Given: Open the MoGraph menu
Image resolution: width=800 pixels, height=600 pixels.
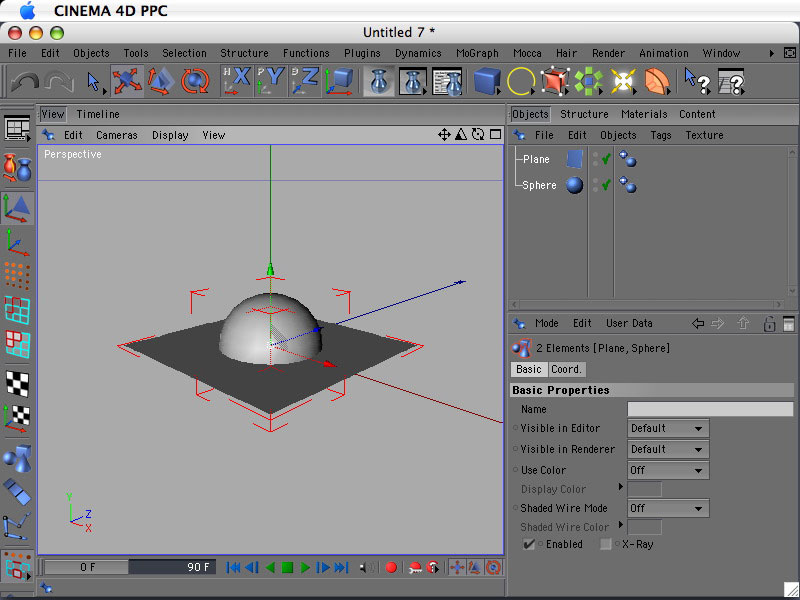Looking at the screenshot, I should tap(477, 53).
